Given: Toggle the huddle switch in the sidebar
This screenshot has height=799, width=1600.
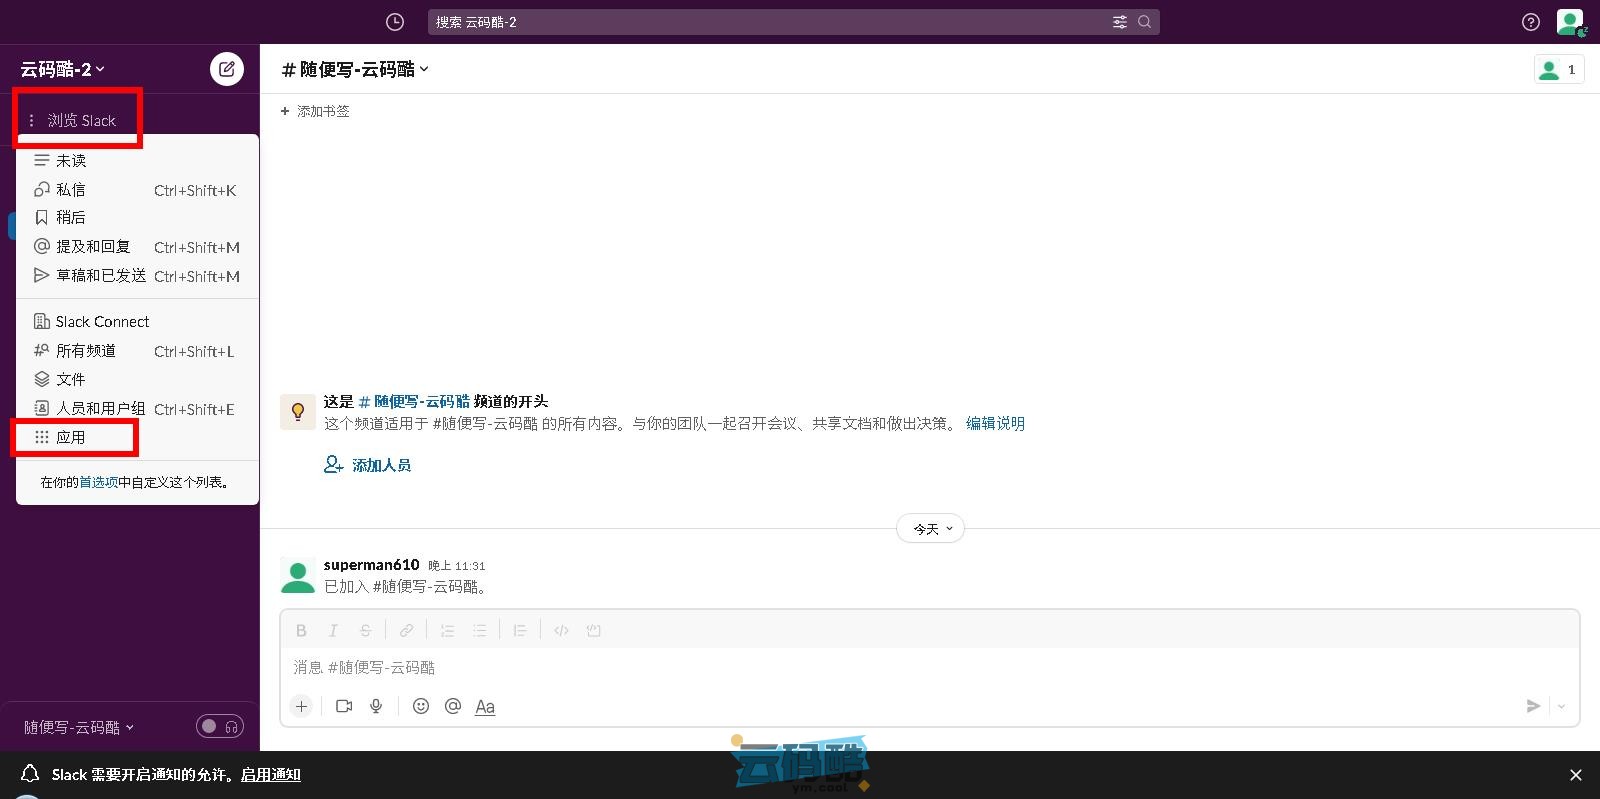Looking at the screenshot, I should click(219, 726).
